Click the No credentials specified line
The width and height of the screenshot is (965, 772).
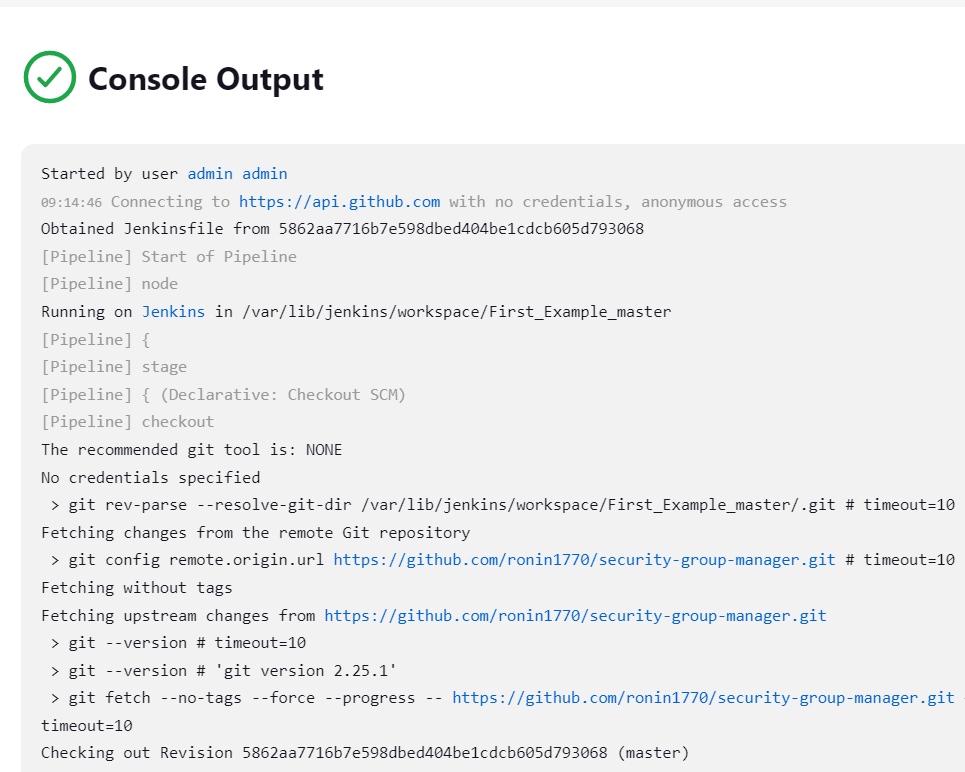point(150,478)
